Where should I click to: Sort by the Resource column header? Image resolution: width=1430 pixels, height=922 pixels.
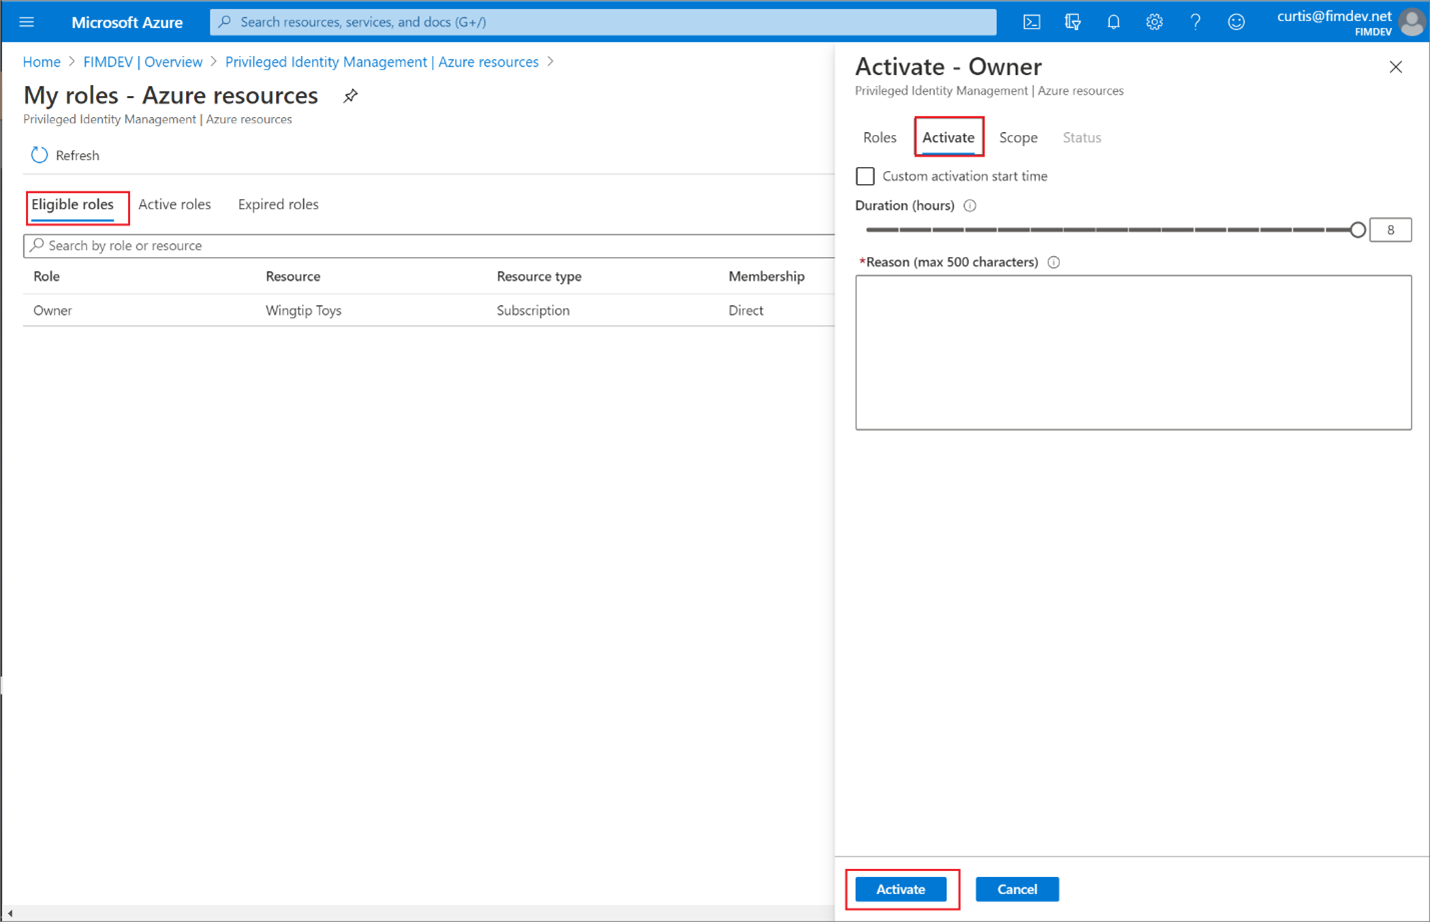tap(293, 277)
